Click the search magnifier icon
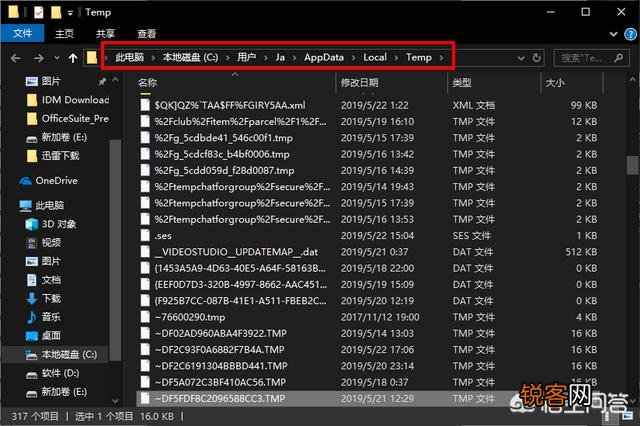Image resolution: width=640 pixels, height=426 pixels. [x=618, y=58]
